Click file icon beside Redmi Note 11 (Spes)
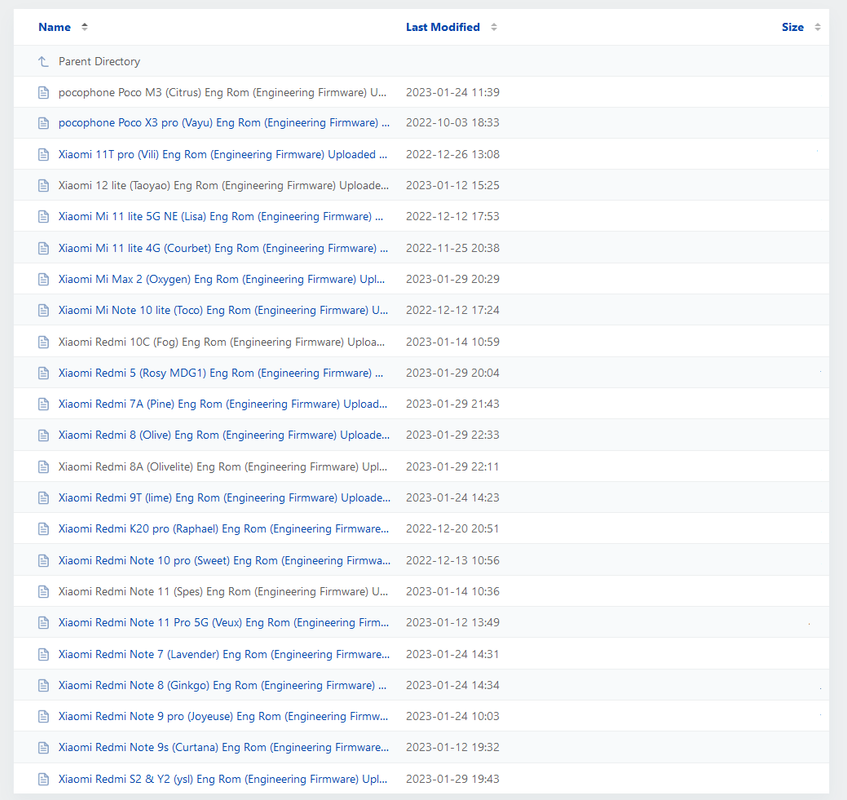The image size is (847, 800). click(44, 592)
